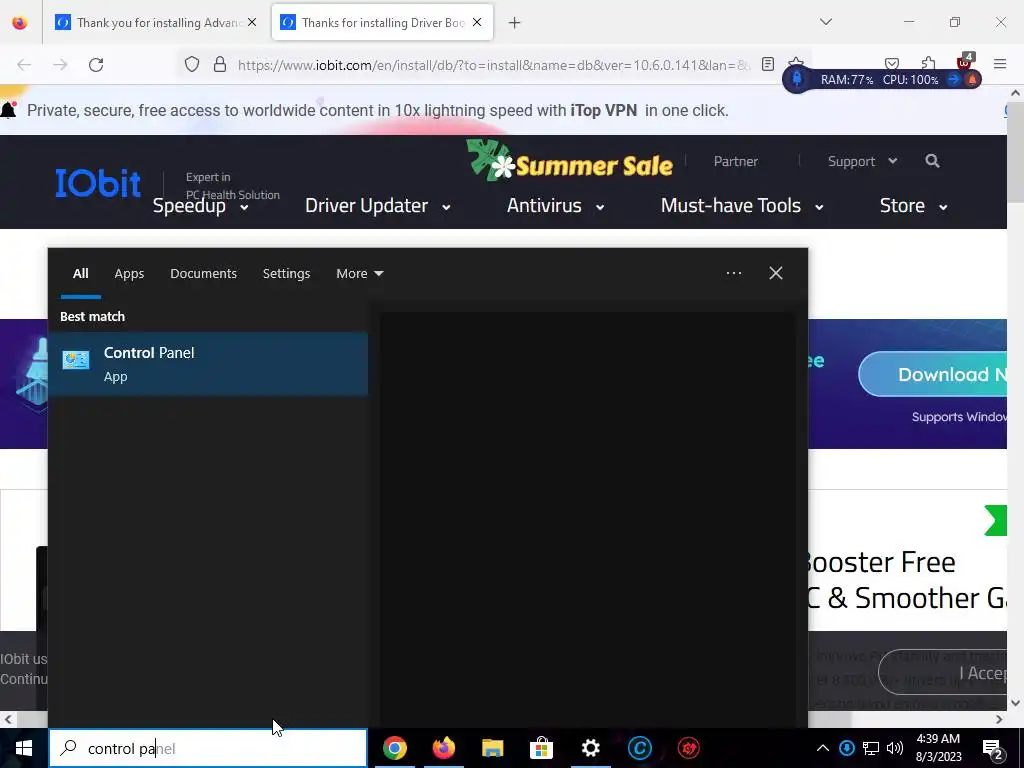Open the Firefox extensions puzzle icon
Screen dimensions: 1024x768
tap(928, 63)
